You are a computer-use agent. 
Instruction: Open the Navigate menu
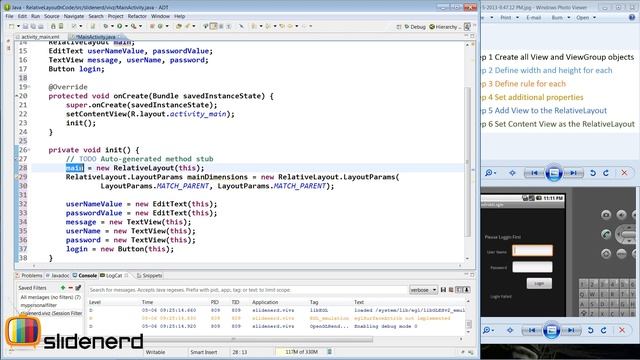tap(74, 16)
